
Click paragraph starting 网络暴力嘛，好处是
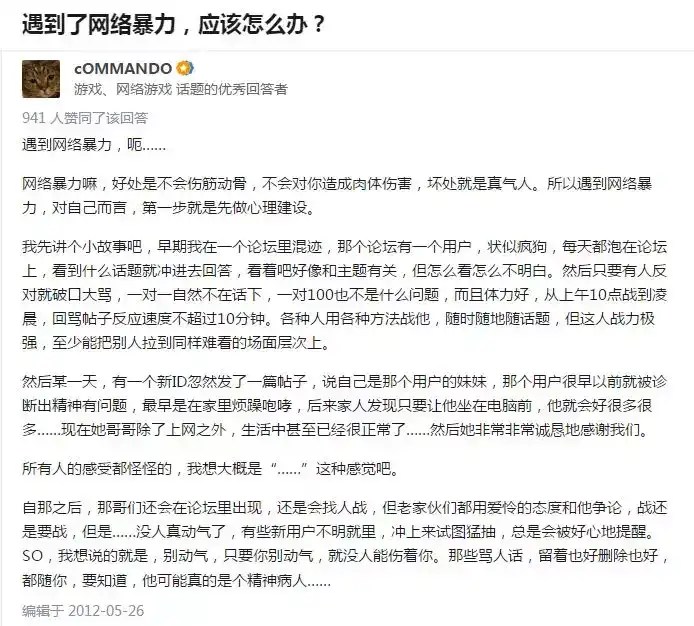pos(337,196)
